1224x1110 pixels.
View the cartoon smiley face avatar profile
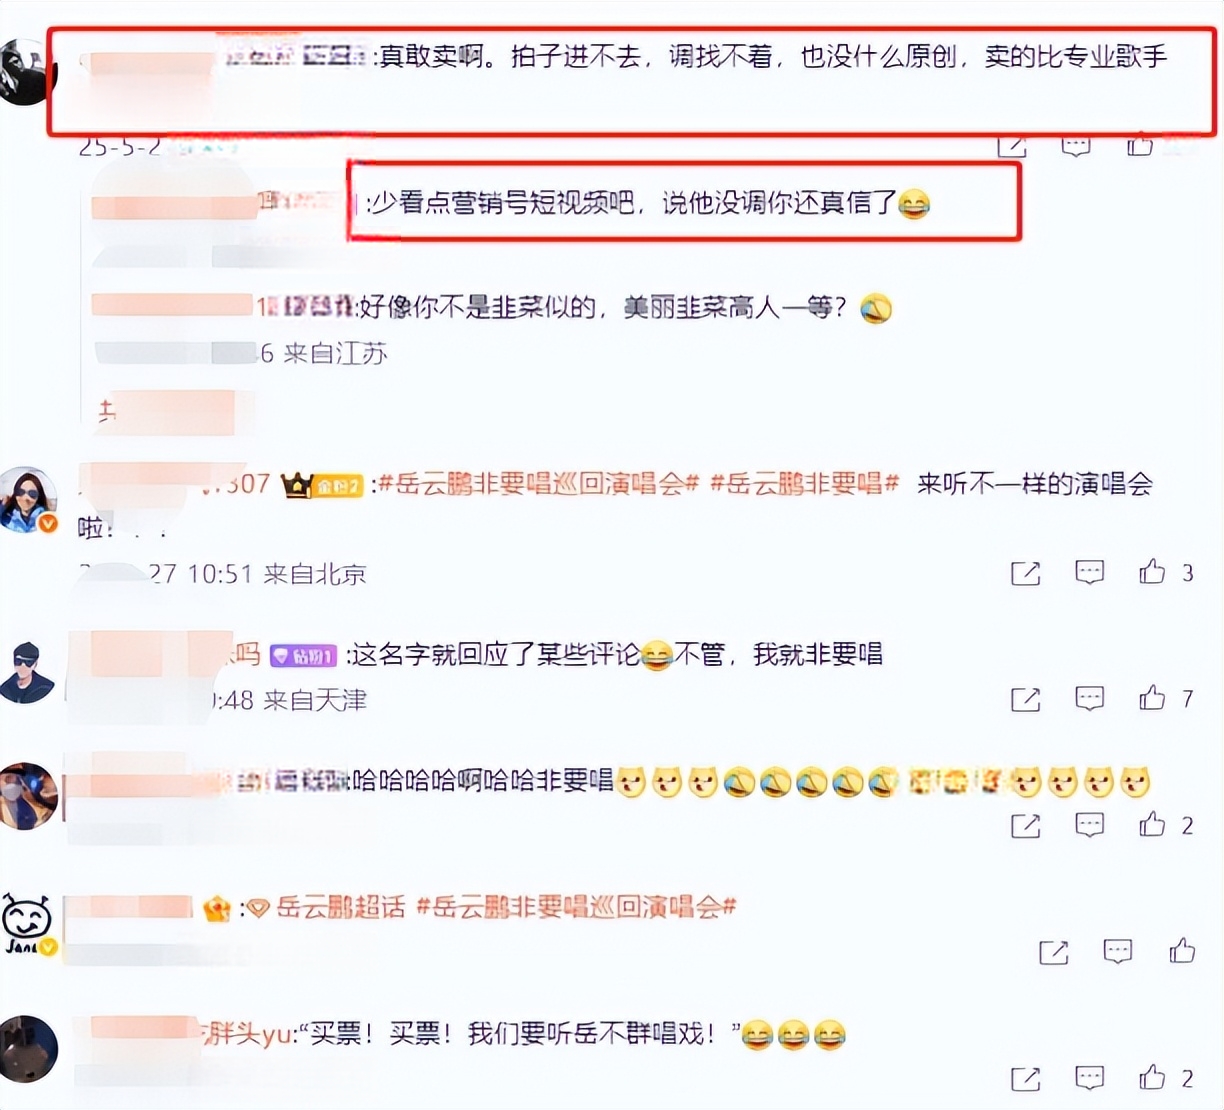pyautogui.click(x=27, y=922)
